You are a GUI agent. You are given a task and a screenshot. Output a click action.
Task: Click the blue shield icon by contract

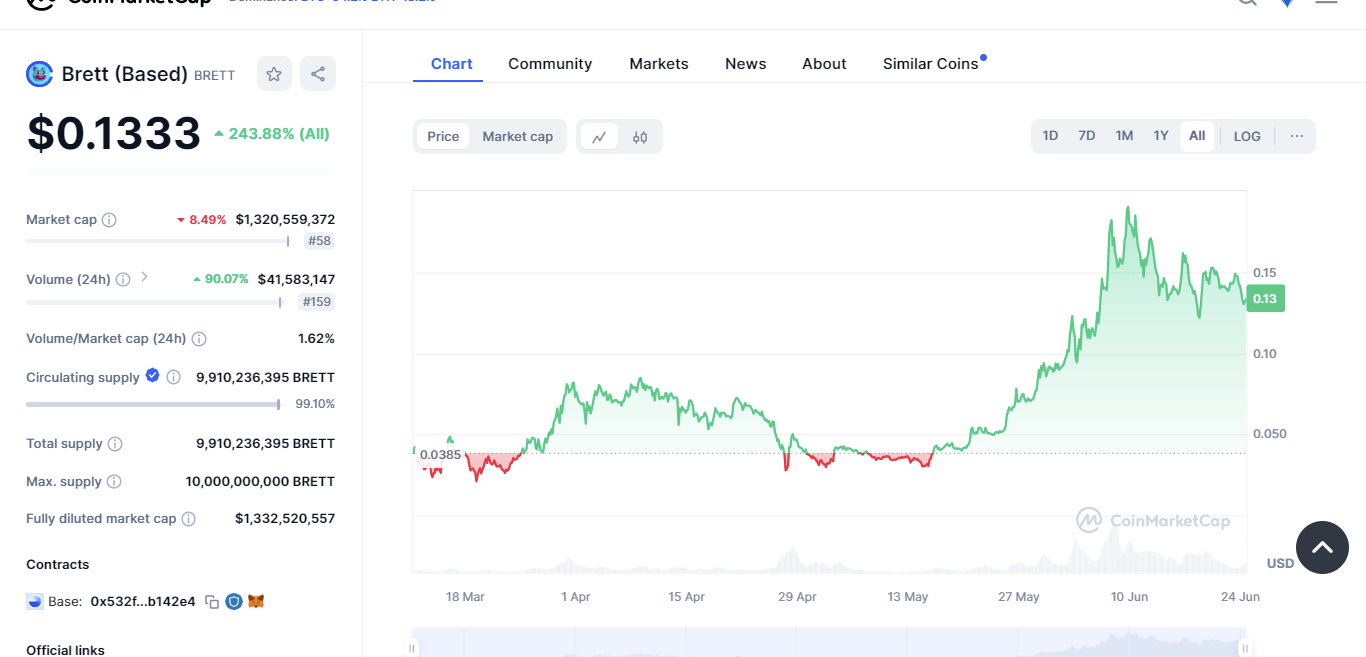pyautogui.click(x=234, y=602)
